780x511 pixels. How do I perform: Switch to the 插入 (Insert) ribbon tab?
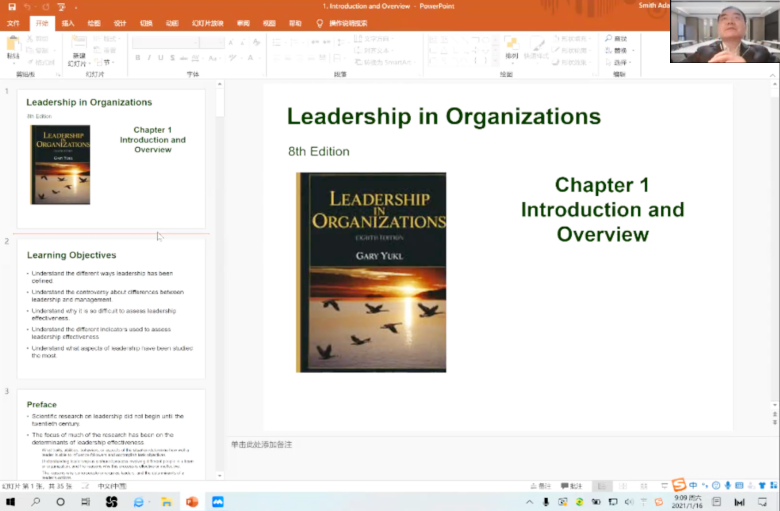pos(67,22)
